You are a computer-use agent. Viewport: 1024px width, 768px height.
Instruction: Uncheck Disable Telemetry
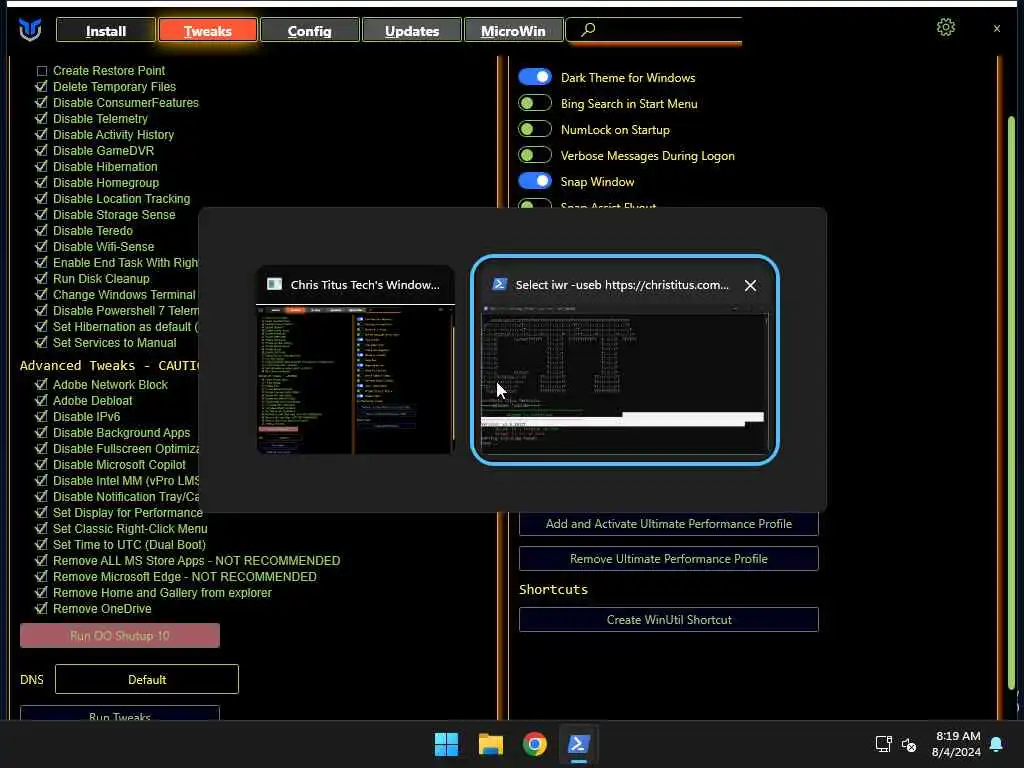point(42,118)
